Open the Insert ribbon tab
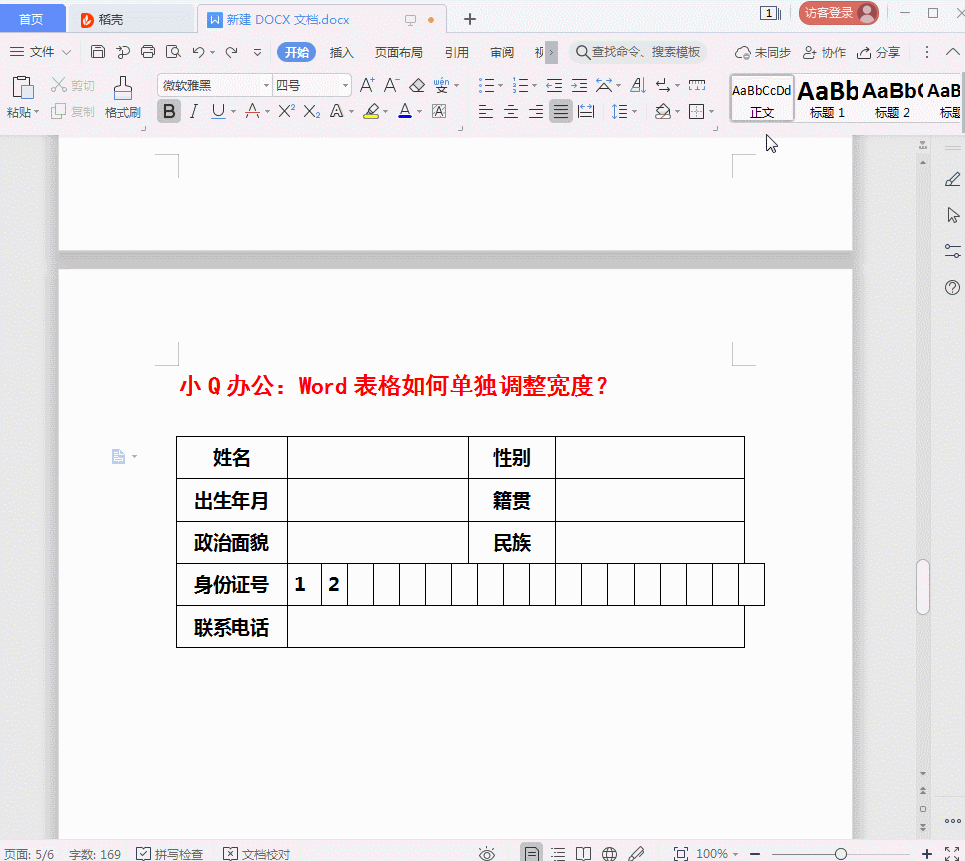The image size is (965, 861). tap(342, 52)
